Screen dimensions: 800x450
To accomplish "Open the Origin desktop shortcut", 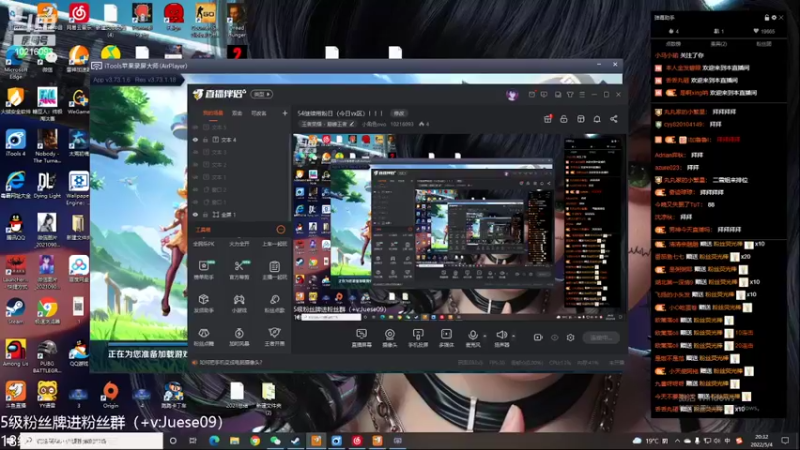I will pyautogui.click(x=110, y=395).
